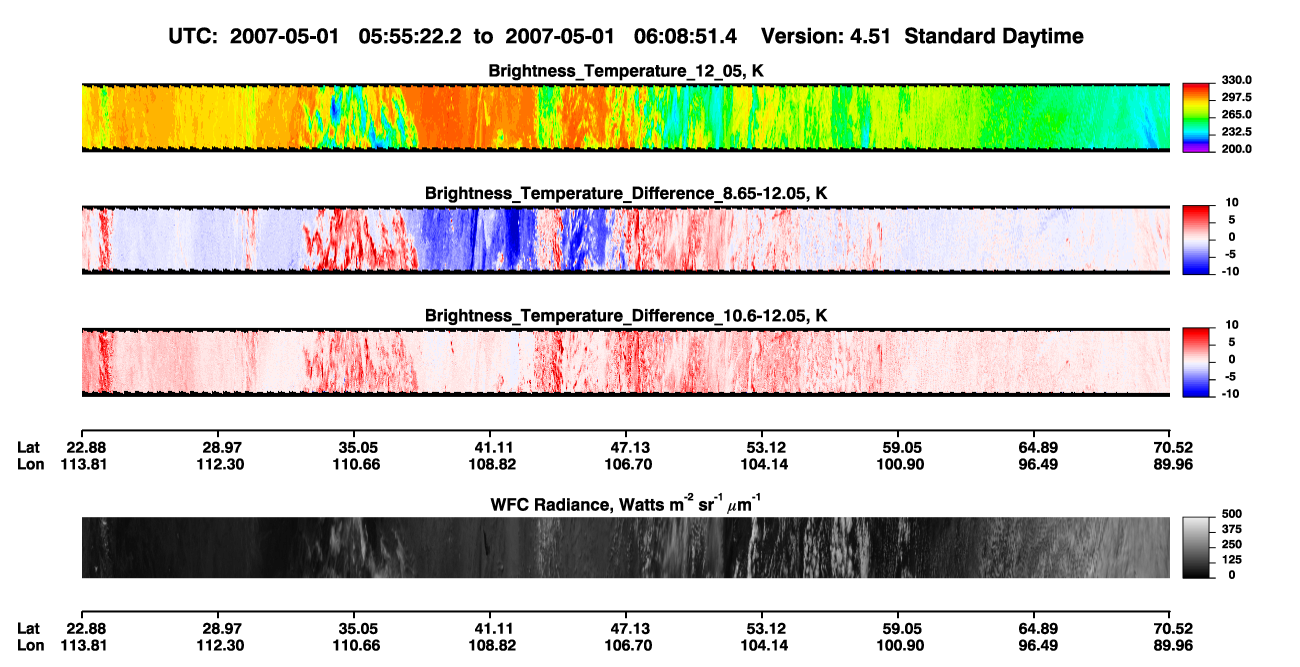Click longitude 96.49 on axis below WFC Radiance panel
Viewport: 1300px width, 667px height.
click(1038, 645)
